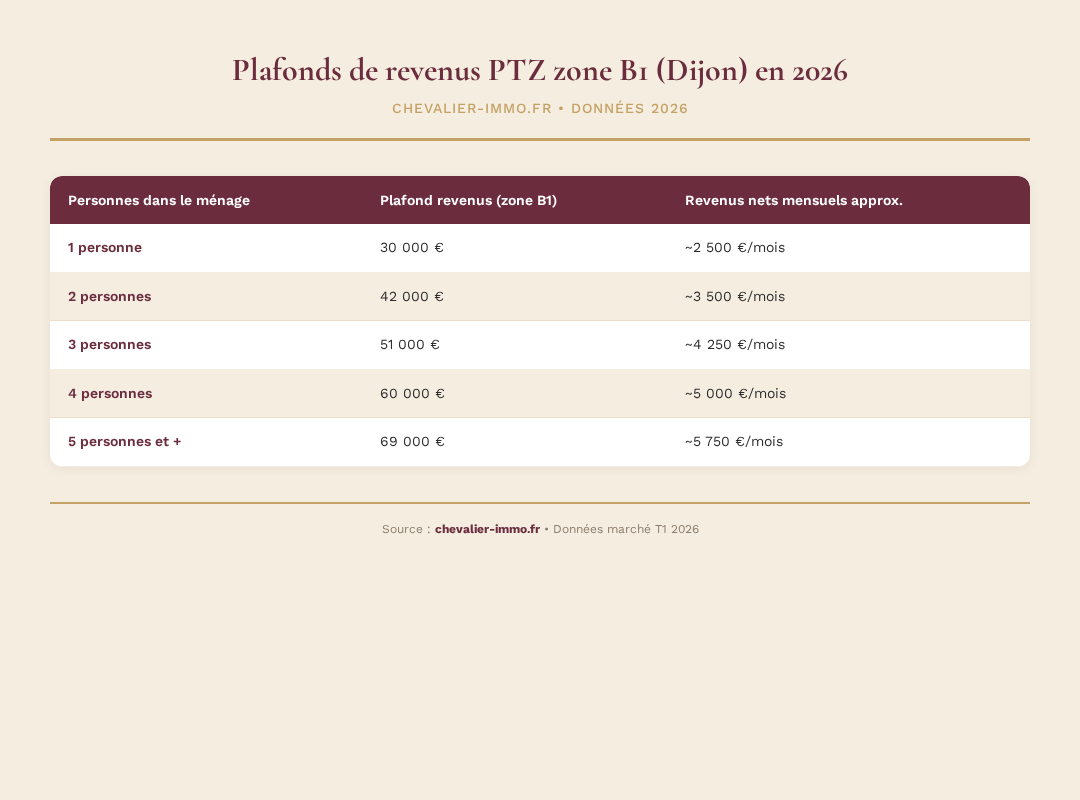Click the chevalier-immo.fr source link
1080x800 pixels.
click(487, 529)
